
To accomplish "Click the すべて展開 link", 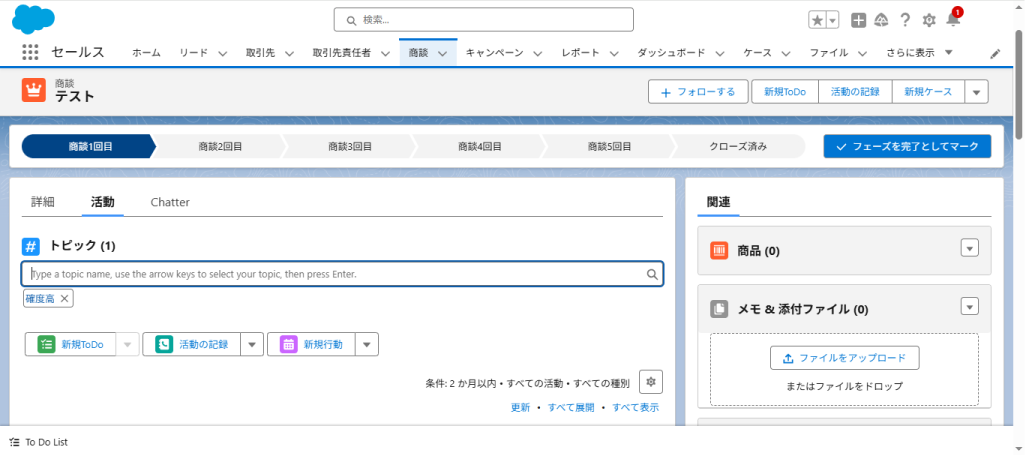I will (x=571, y=407).
